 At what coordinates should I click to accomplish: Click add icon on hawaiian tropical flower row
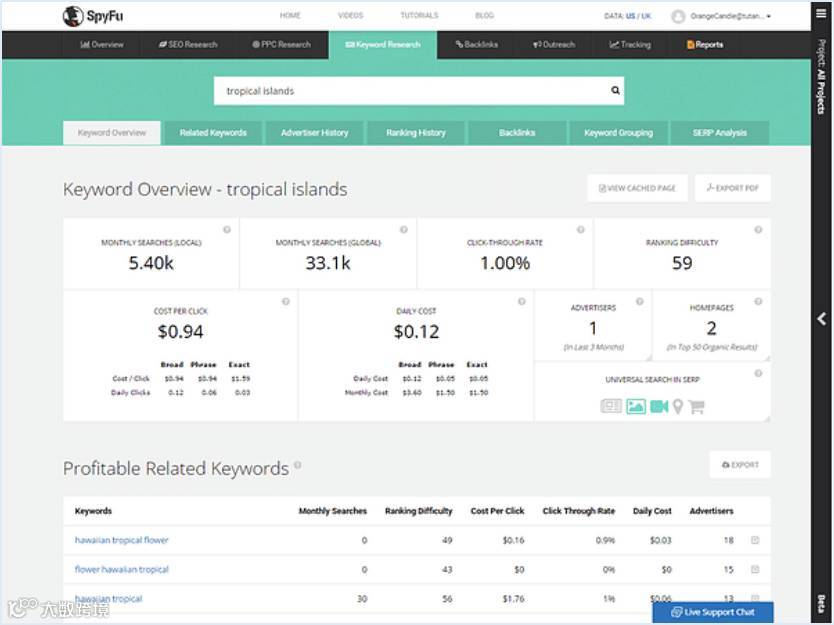pos(755,540)
